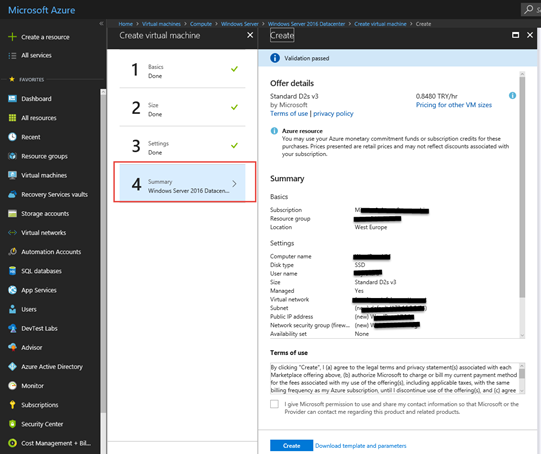
Task: Click the Validation passed info icon
Action: click(x=275, y=58)
